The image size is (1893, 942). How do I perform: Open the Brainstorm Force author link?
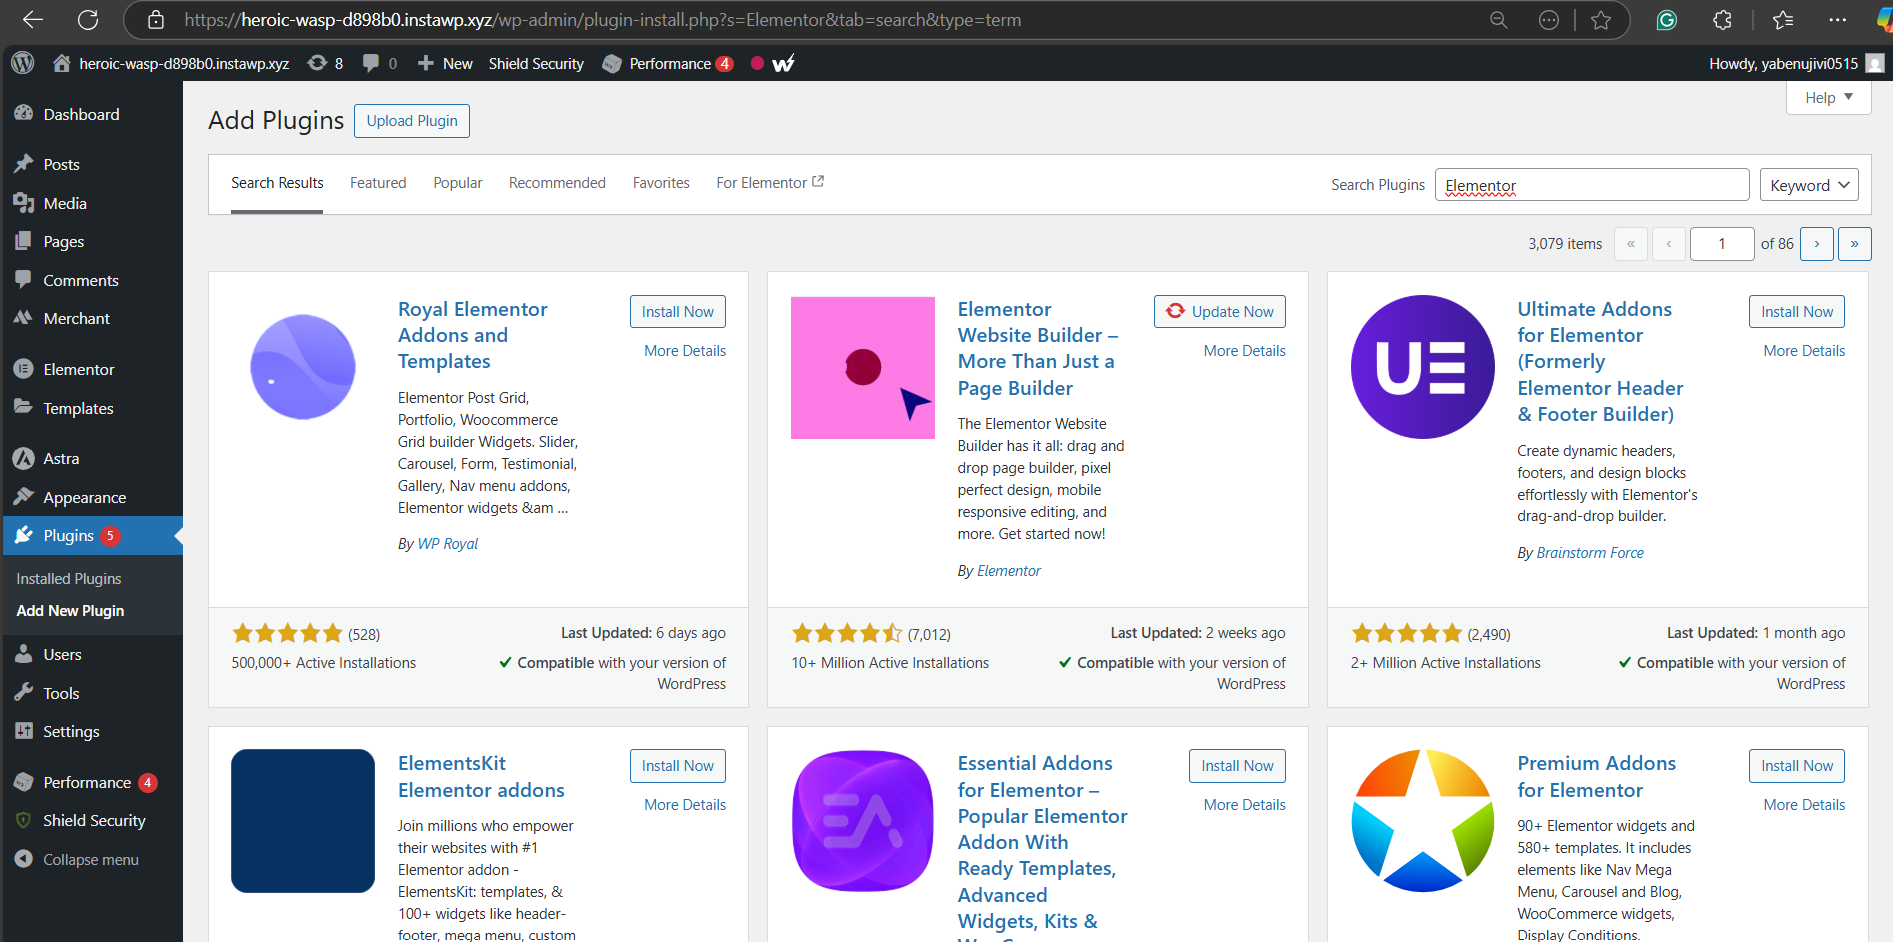point(1590,553)
